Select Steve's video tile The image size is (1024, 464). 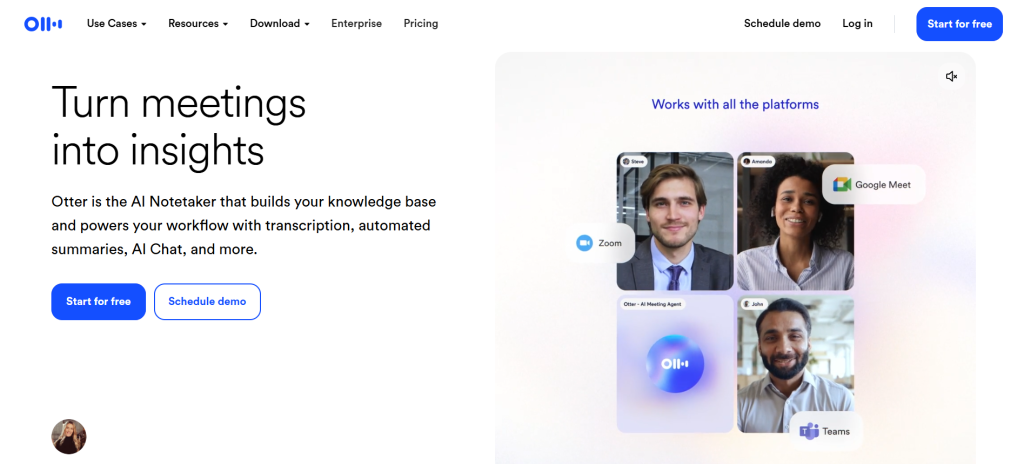tap(675, 222)
